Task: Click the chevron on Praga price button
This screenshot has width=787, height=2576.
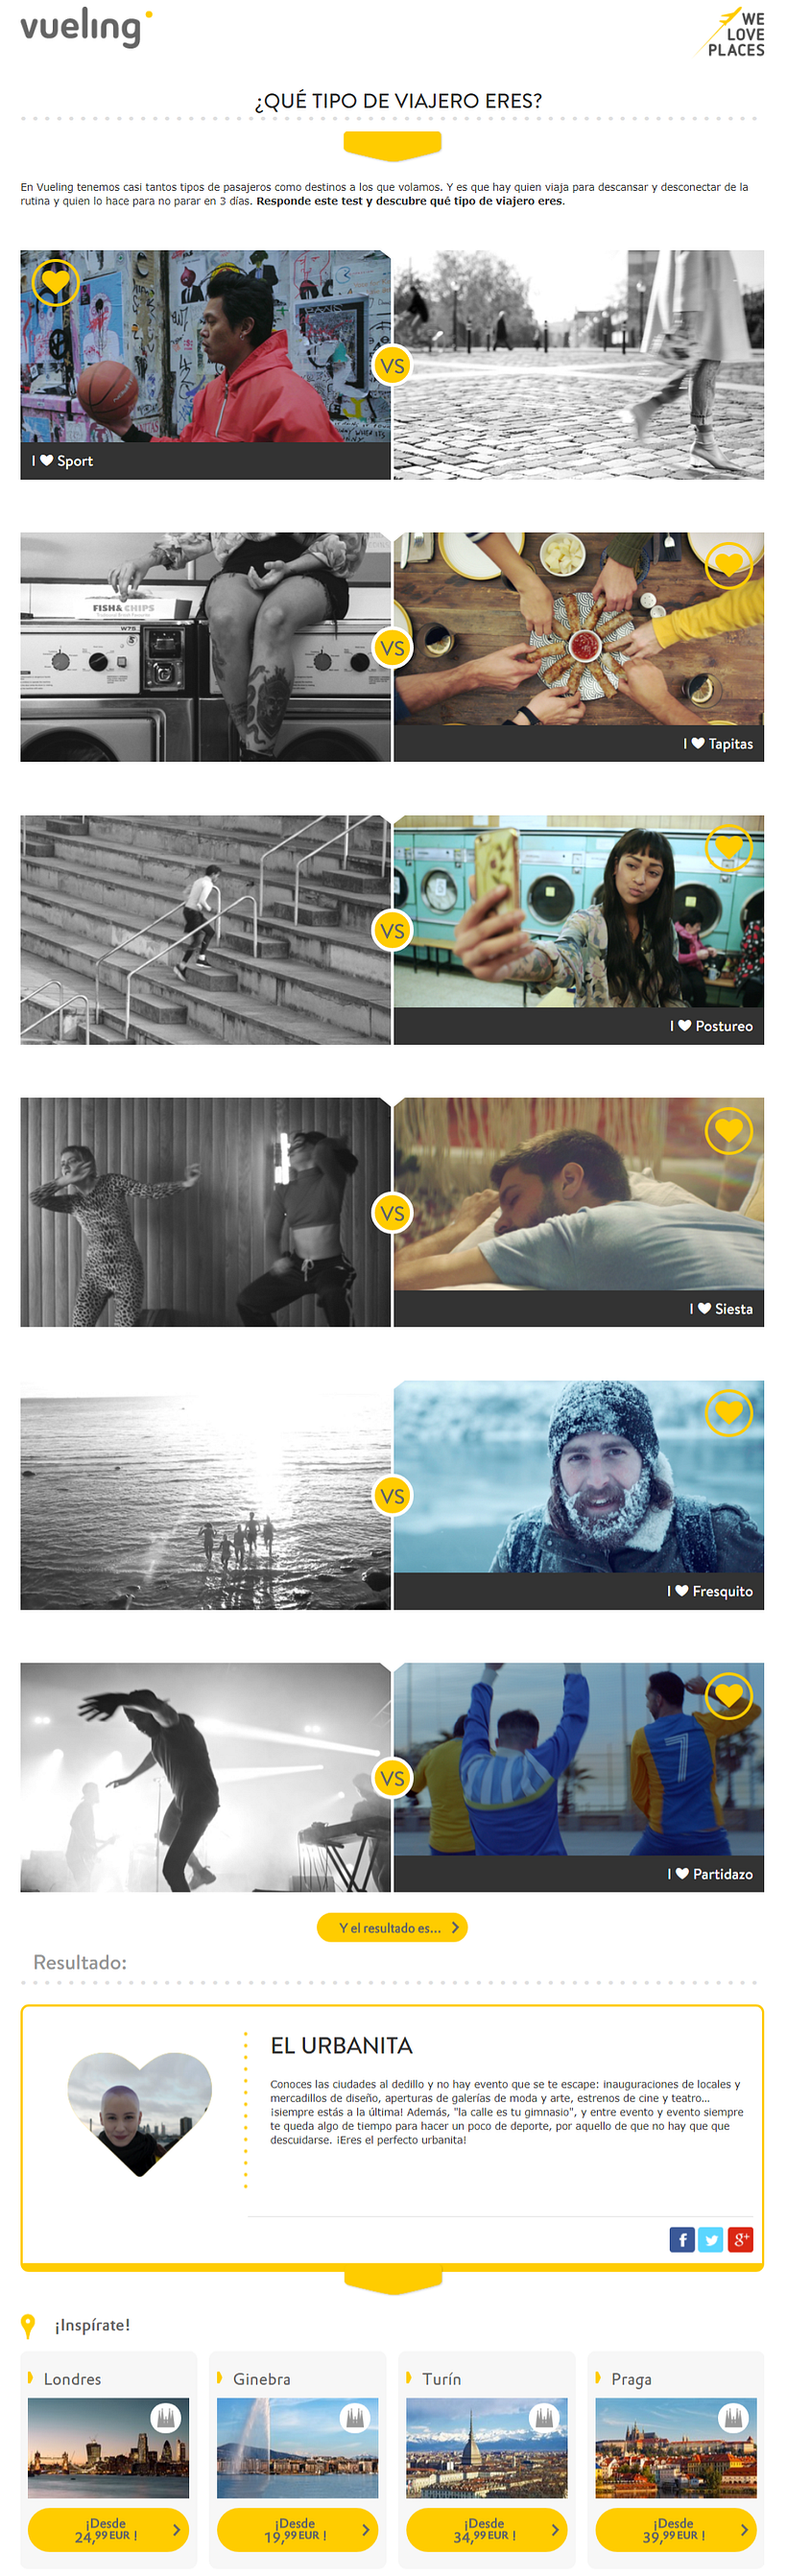Action: click(744, 2530)
